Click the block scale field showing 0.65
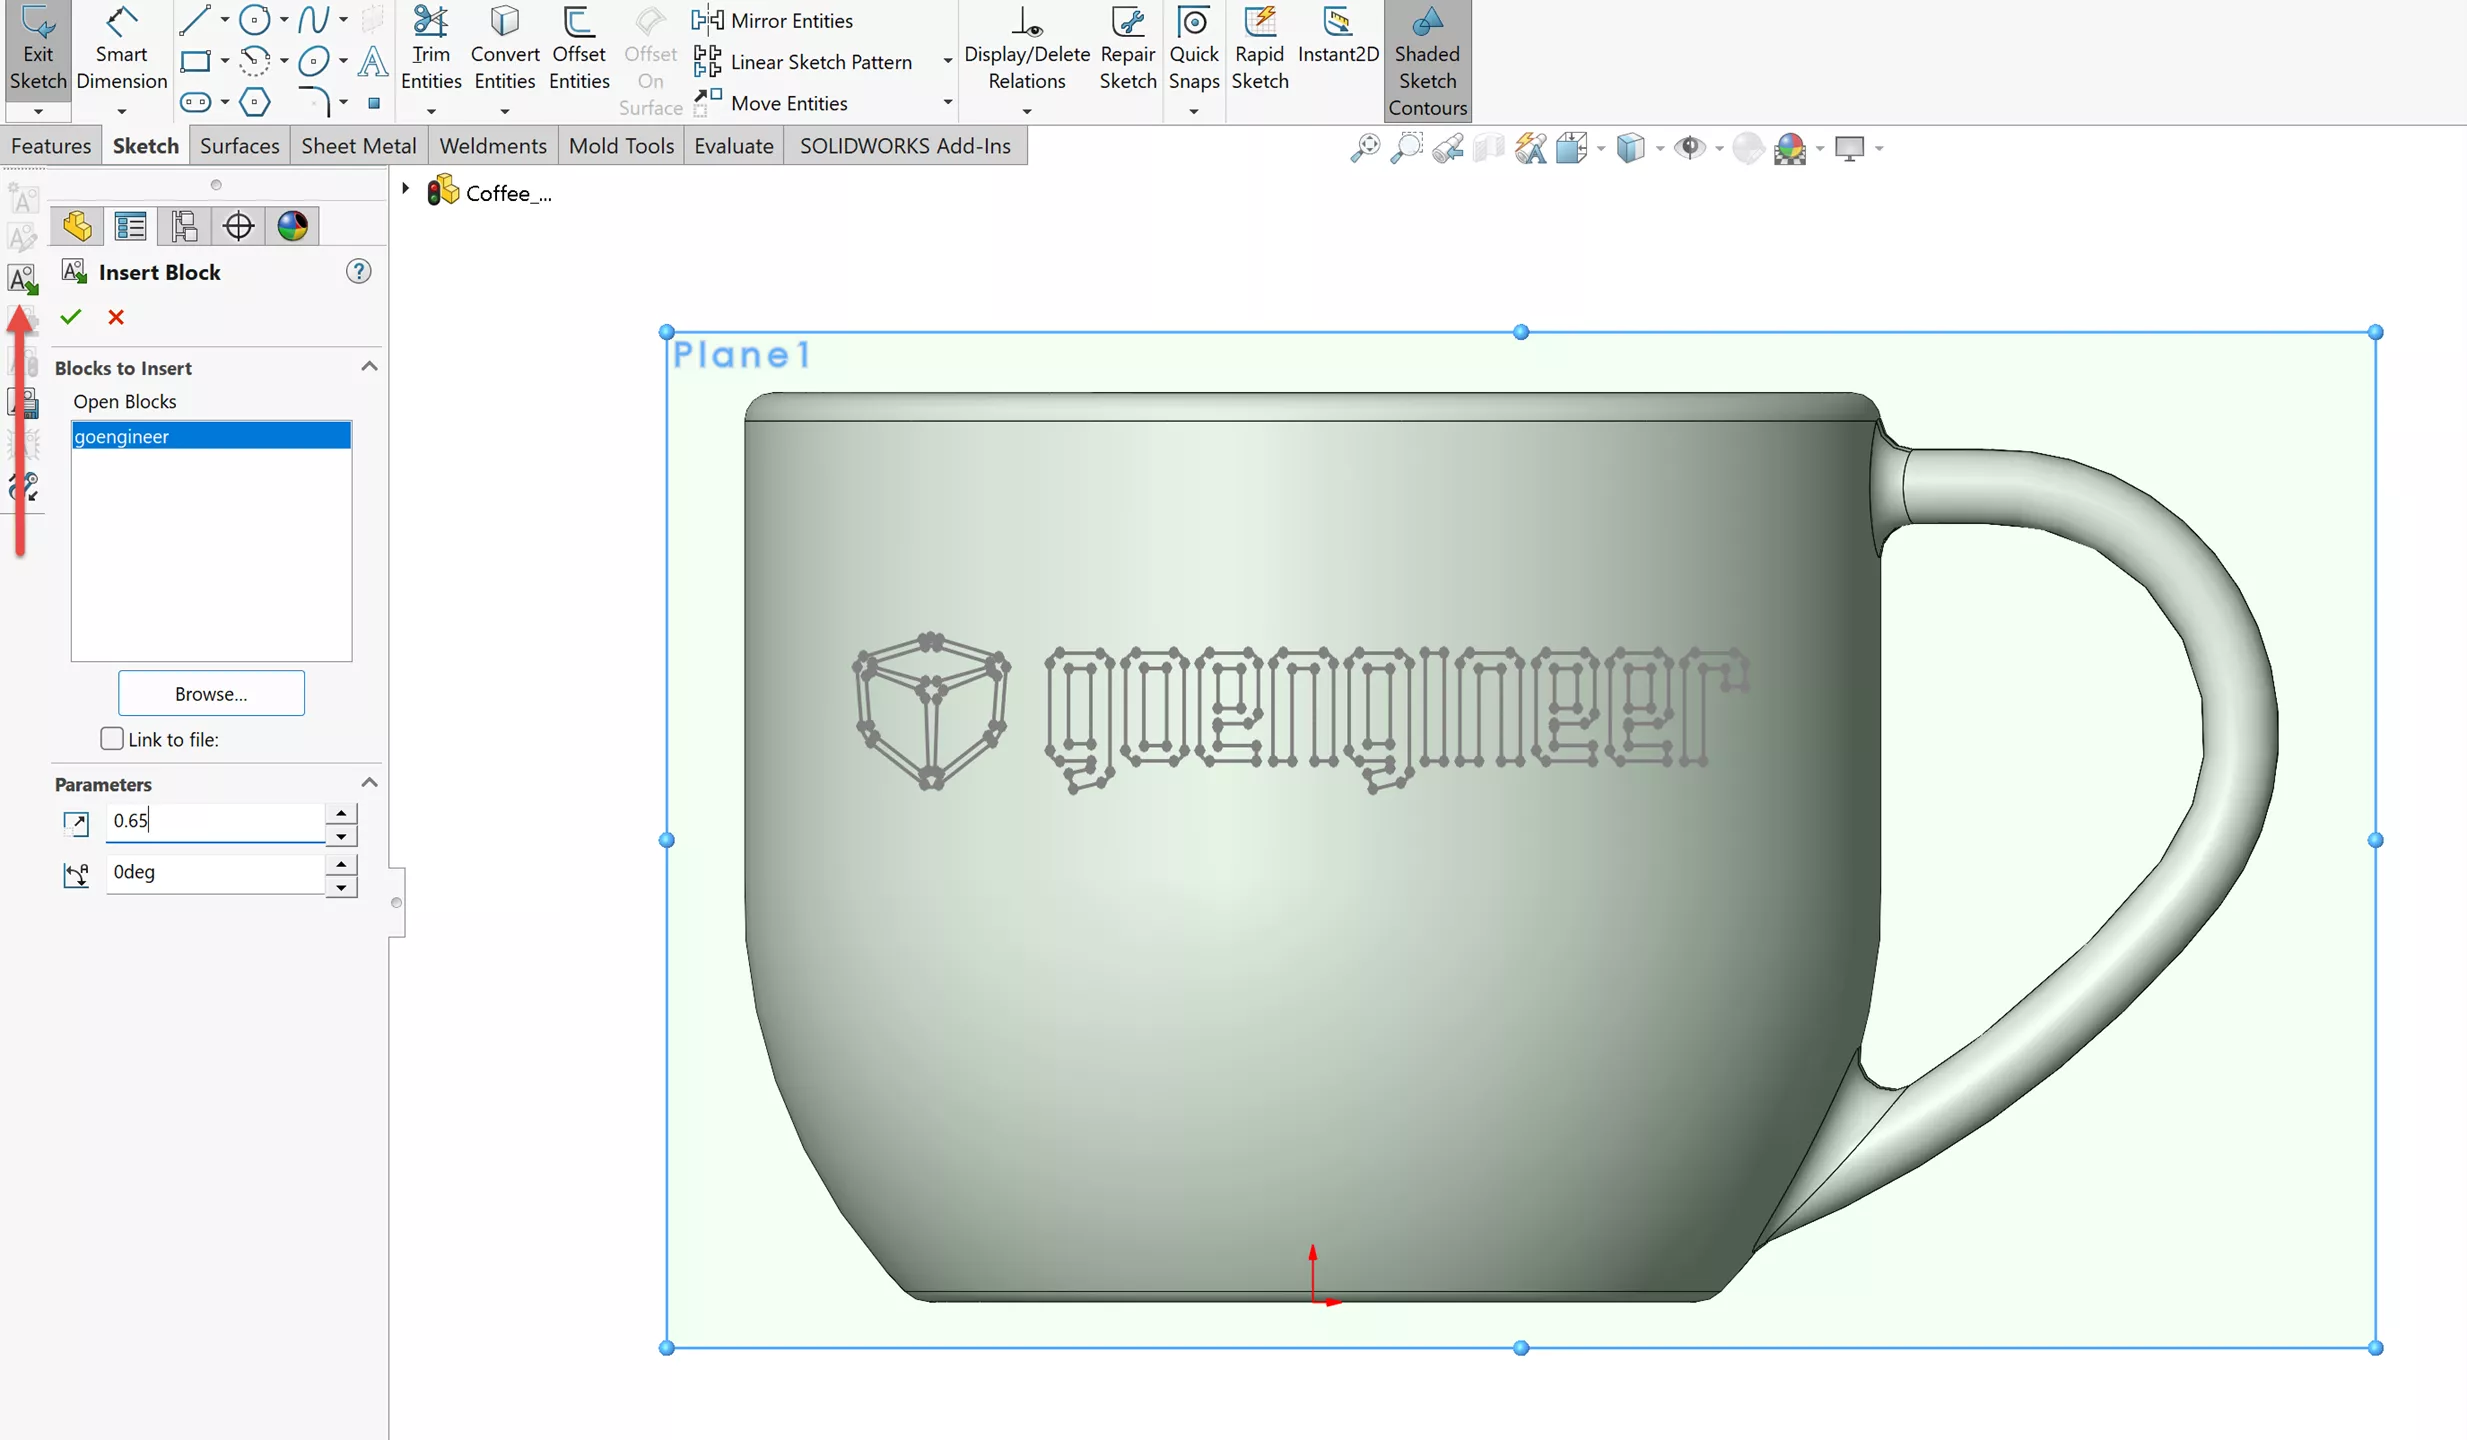The width and height of the screenshot is (2467, 1440). coord(215,821)
